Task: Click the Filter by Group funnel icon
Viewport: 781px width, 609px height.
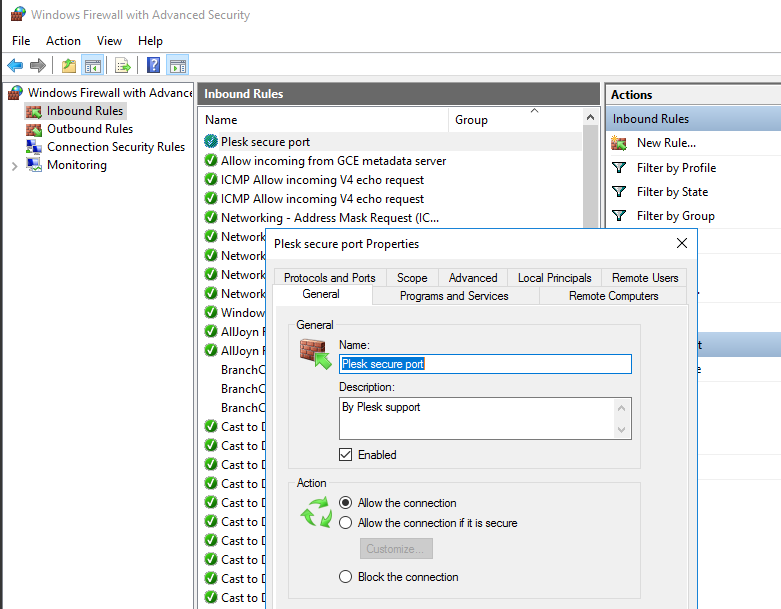Action: 619,216
